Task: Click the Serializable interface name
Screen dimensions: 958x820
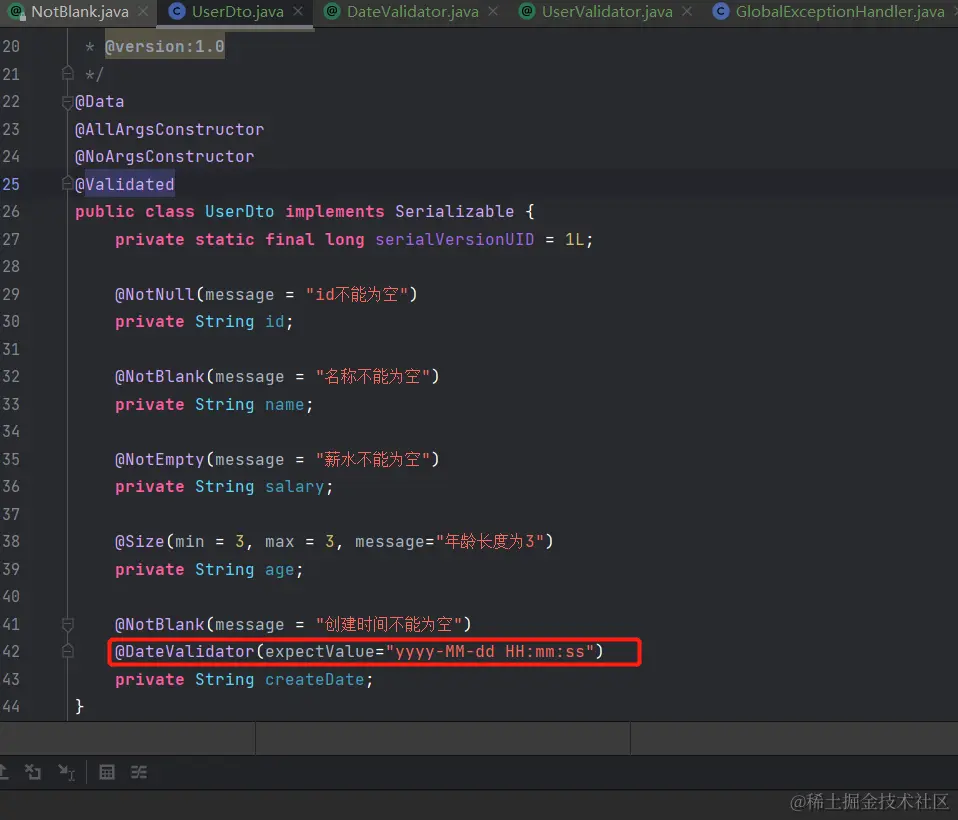Action: pos(454,211)
